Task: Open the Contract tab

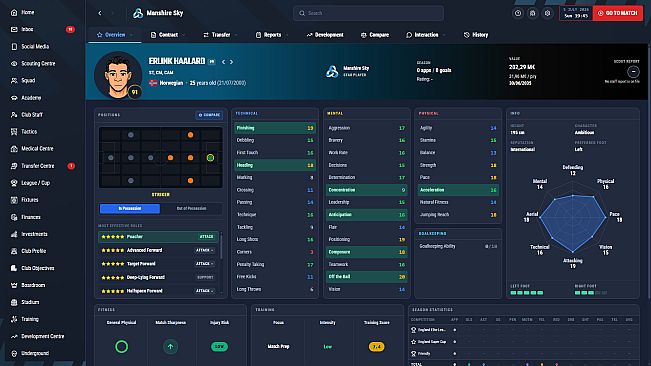Action: [164, 35]
